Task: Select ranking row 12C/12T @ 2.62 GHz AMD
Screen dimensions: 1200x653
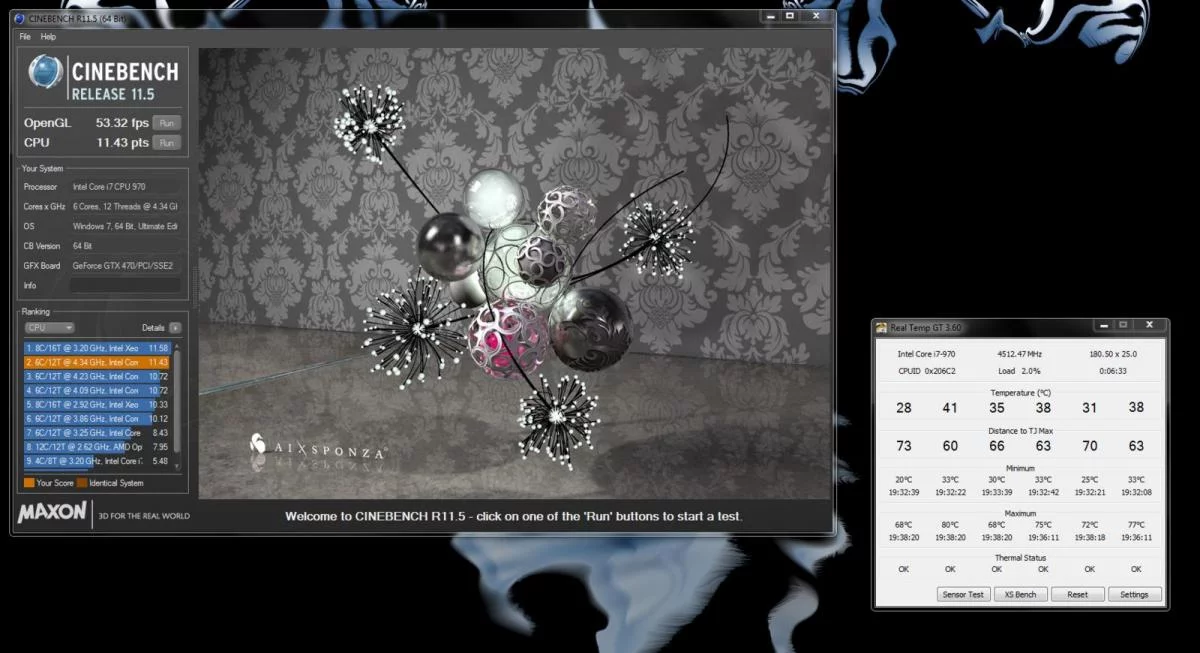Action: 97,447
